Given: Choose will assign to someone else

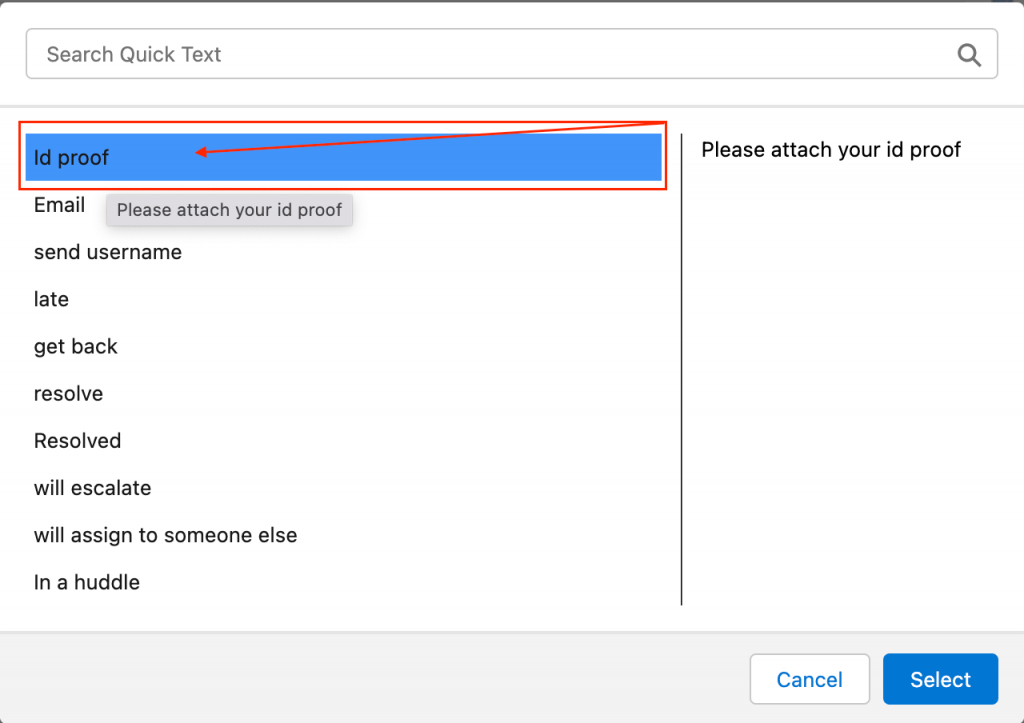Looking at the screenshot, I should [165, 535].
